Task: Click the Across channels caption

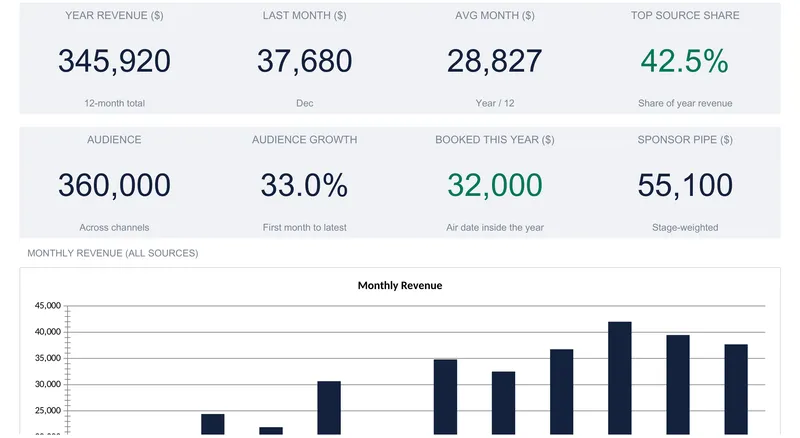Action: (114, 227)
